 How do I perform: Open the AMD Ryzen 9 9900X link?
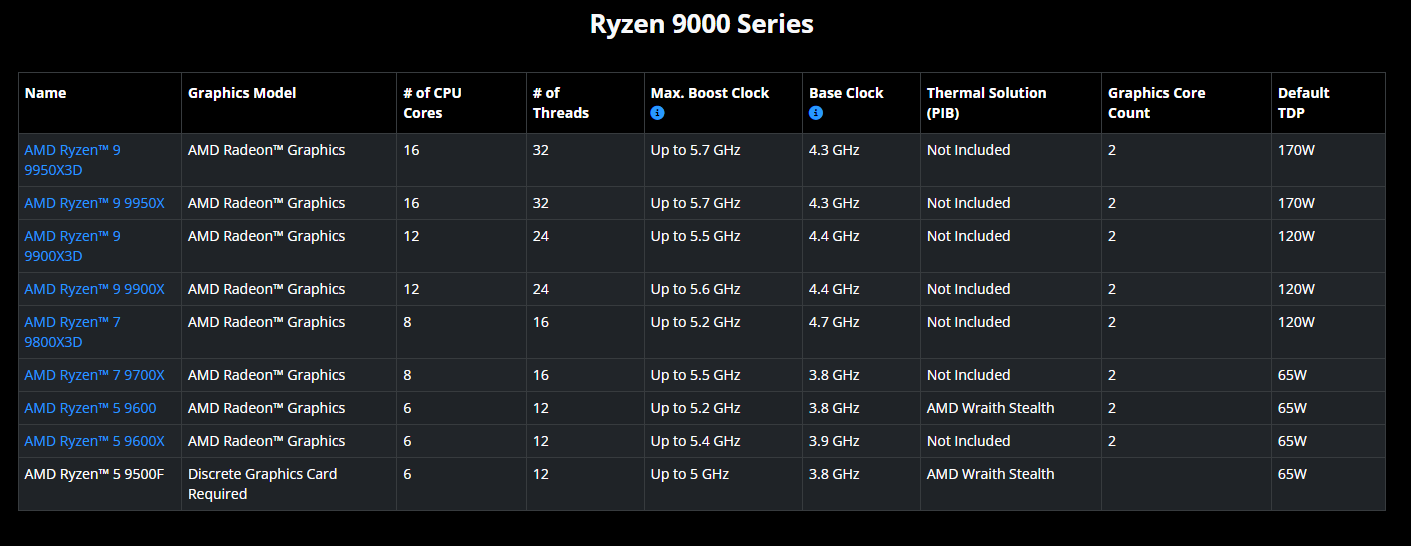(x=94, y=289)
